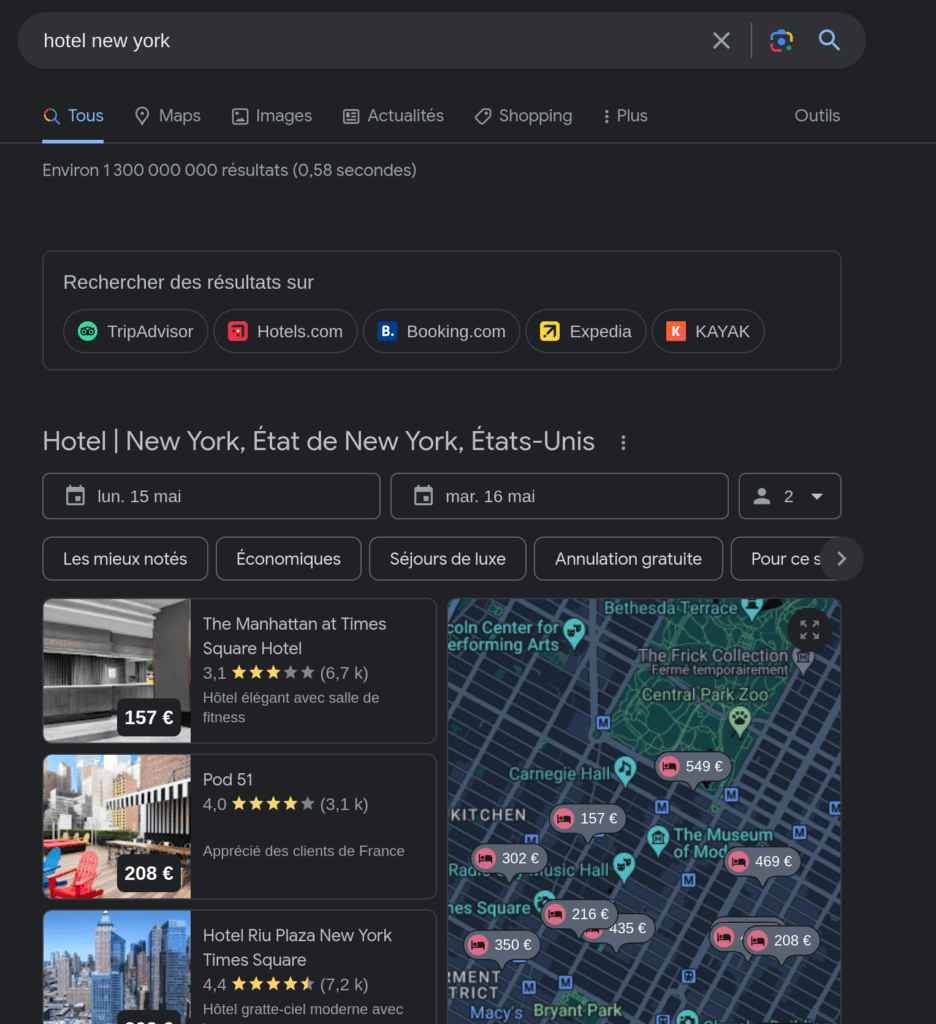Open Pod 51 hotel photo thumbnail
The image size is (936, 1024).
tap(116, 826)
